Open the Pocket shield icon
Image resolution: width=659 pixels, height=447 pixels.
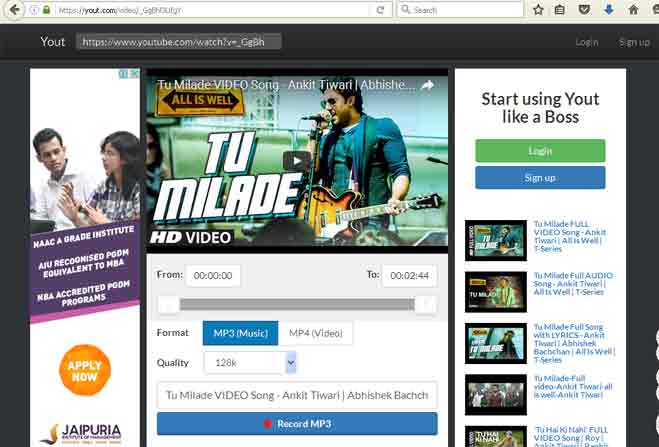coord(584,9)
